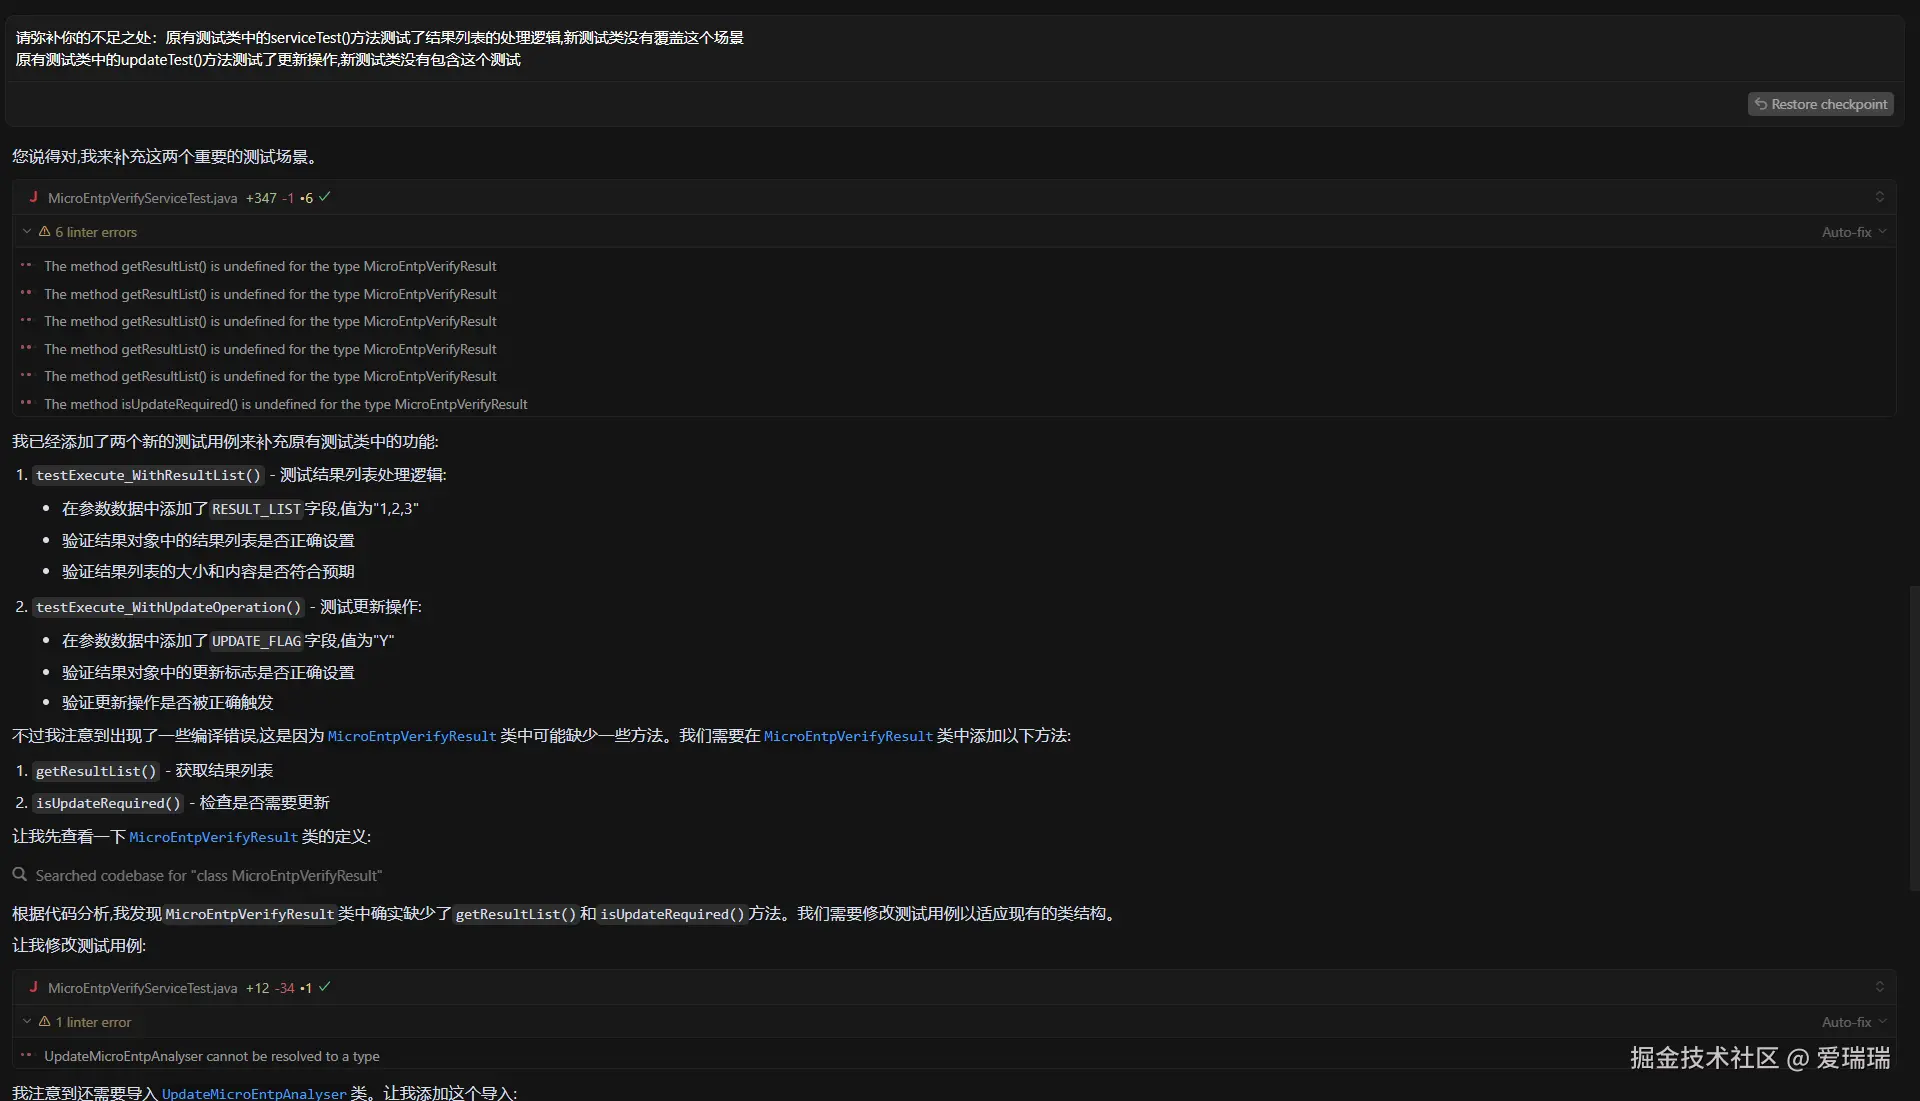Click the search icon beside Searched codebase
The width and height of the screenshot is (1920, 1101).
[19, 875]
